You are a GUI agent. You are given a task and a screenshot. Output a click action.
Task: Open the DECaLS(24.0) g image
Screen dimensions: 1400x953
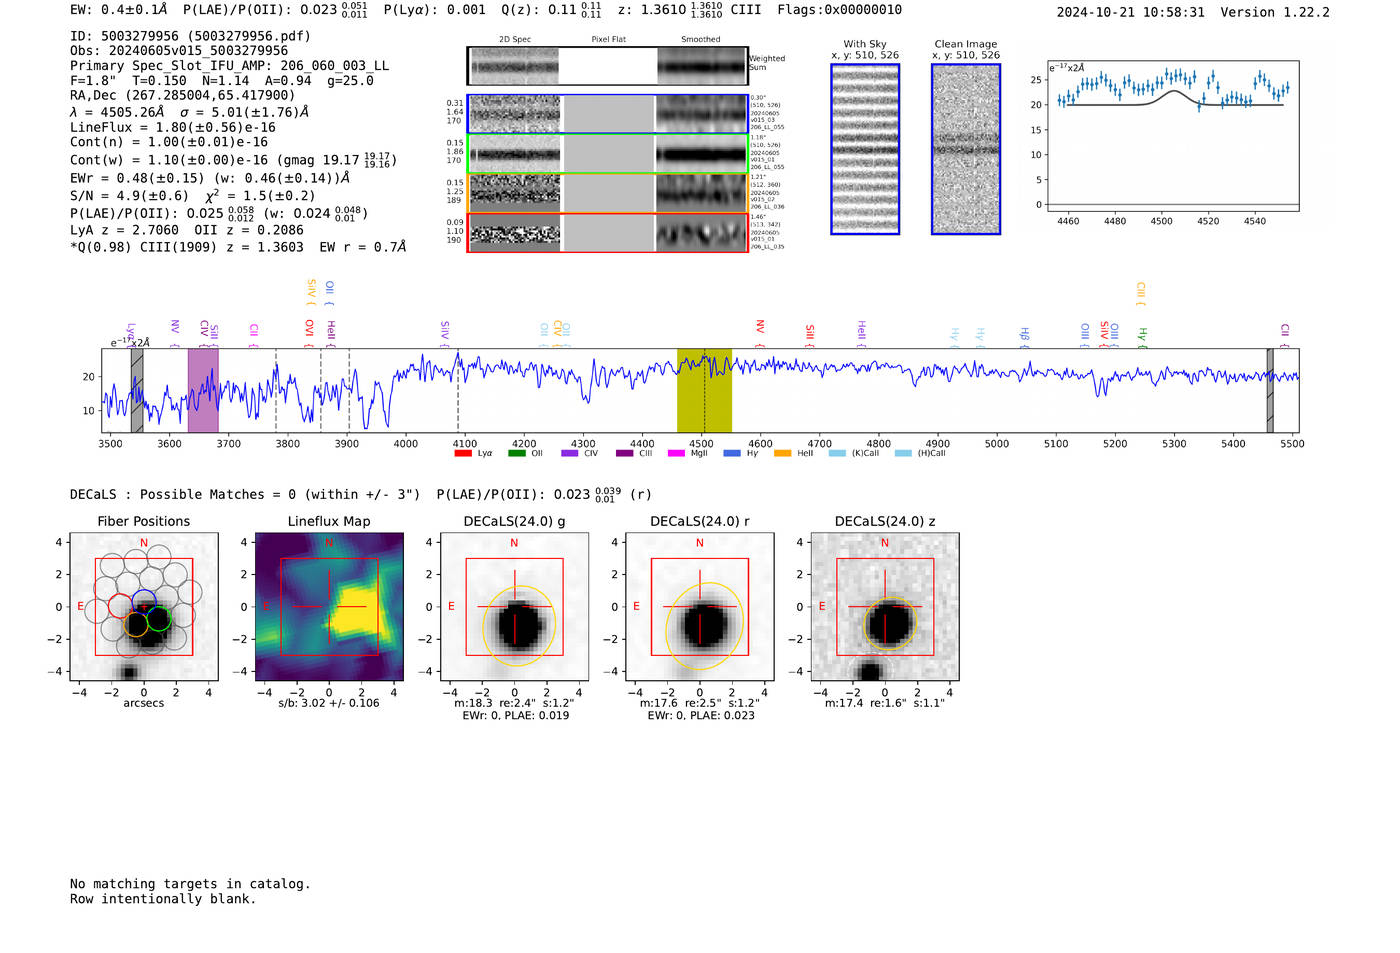(x=515, y=607)
